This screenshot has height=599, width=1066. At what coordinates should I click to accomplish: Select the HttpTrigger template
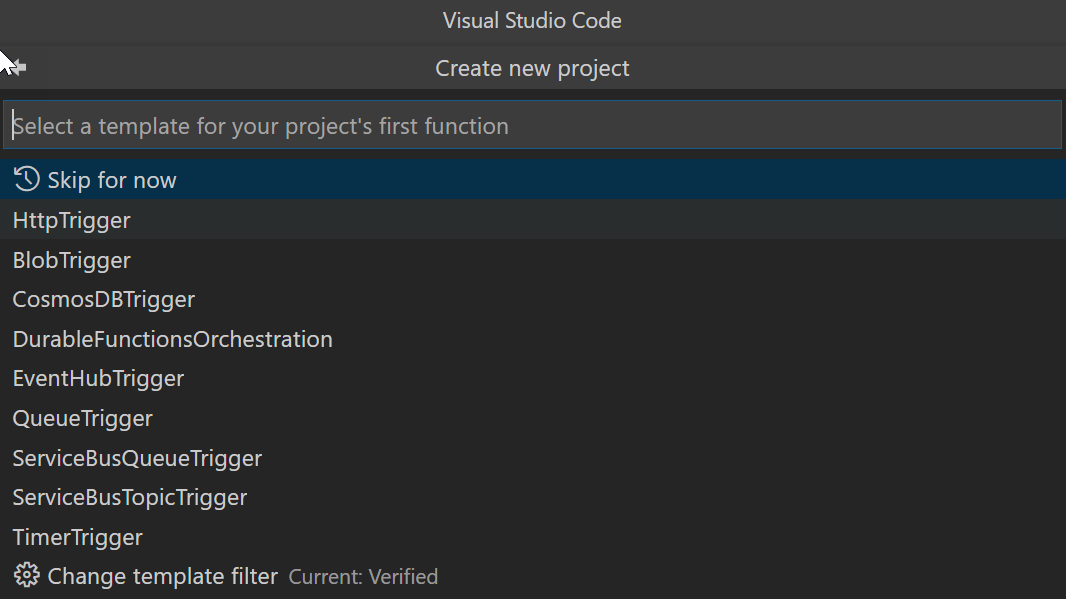point(71,220)
